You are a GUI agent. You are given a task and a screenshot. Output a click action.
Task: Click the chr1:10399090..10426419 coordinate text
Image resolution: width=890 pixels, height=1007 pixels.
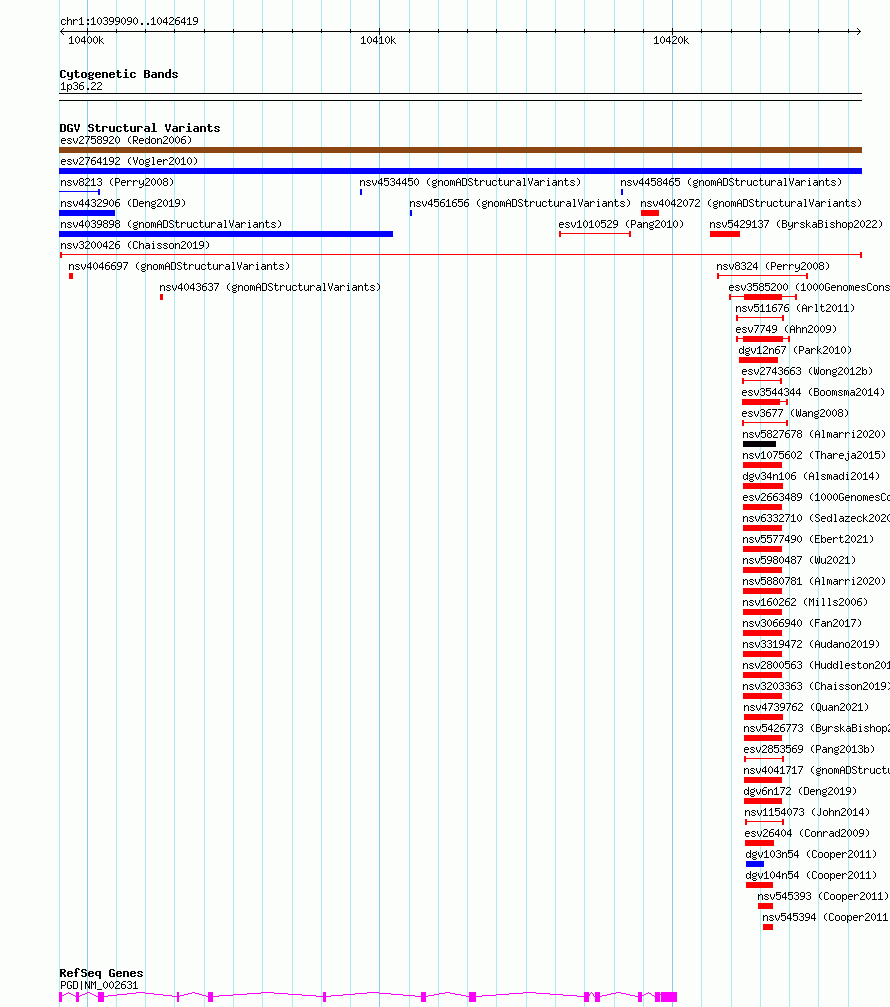[129, 21]
